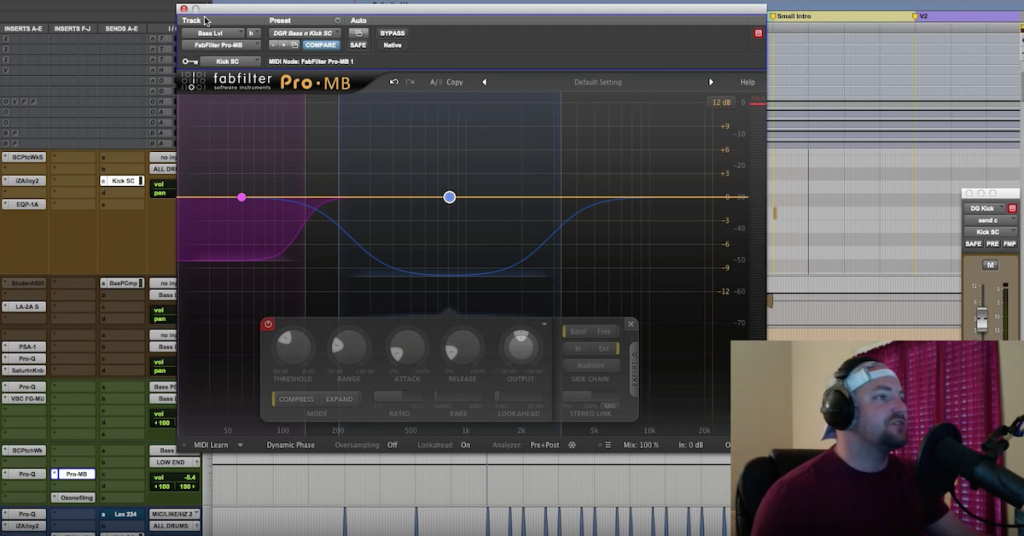Open the Kick SC key input dropdown
The image size is (1024, 536).
tap(230, 61)
